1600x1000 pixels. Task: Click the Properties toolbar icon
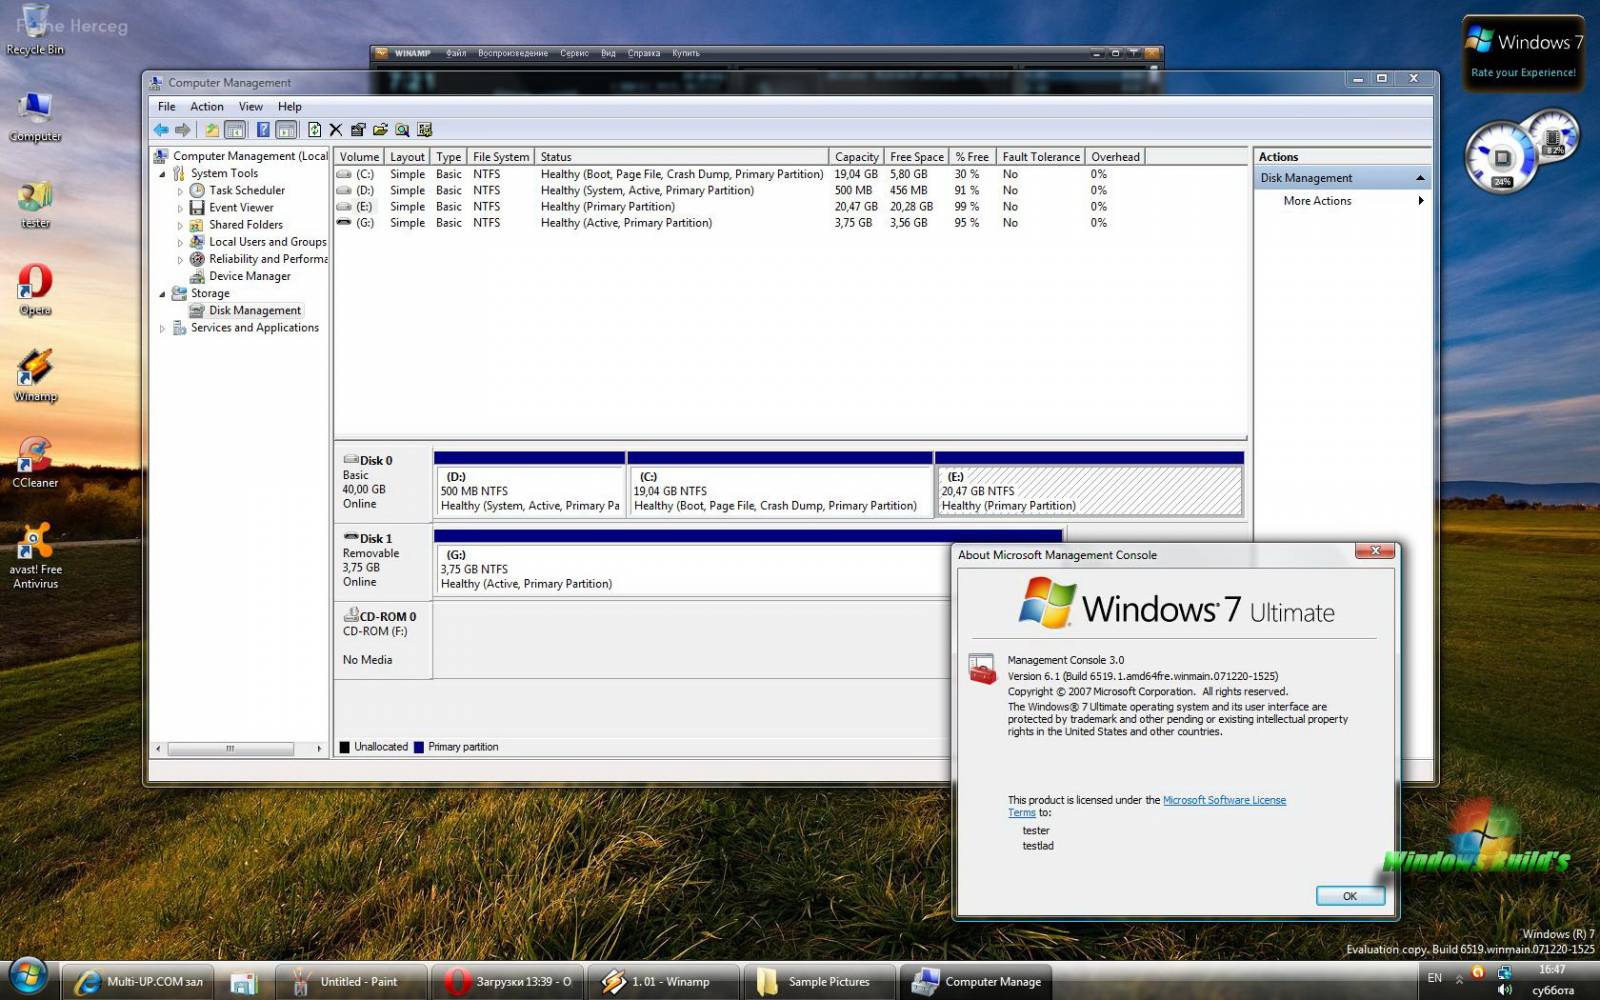[358, 130]
